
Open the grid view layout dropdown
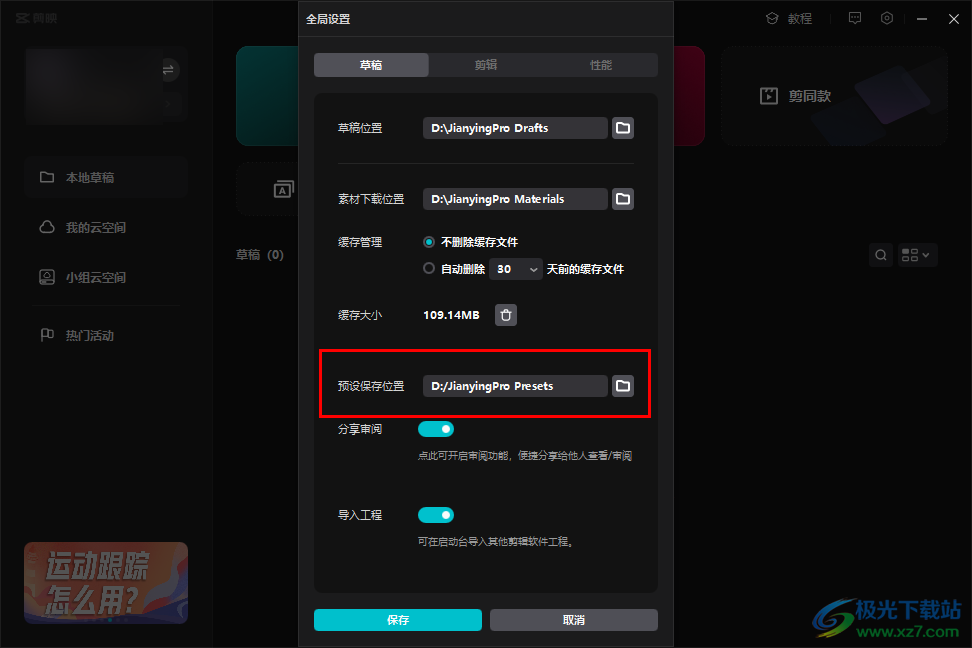tap(917, 255)
